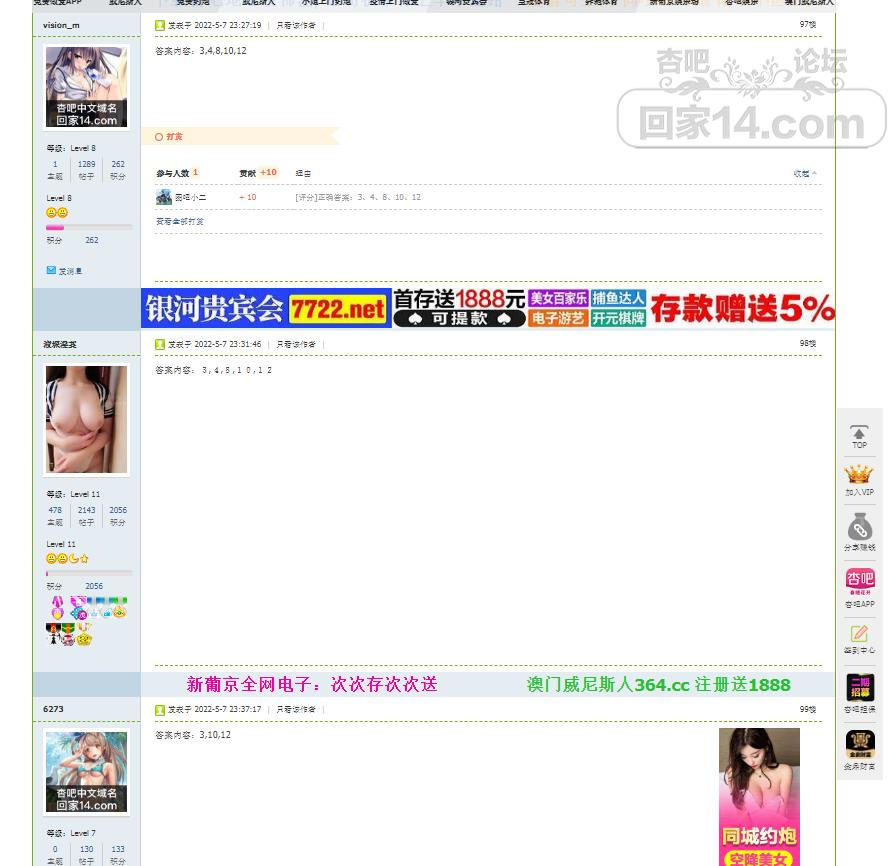The image size is (892, 866).
Task: Filter by author only on 99楼 post
Action: (x=295, y=710)
